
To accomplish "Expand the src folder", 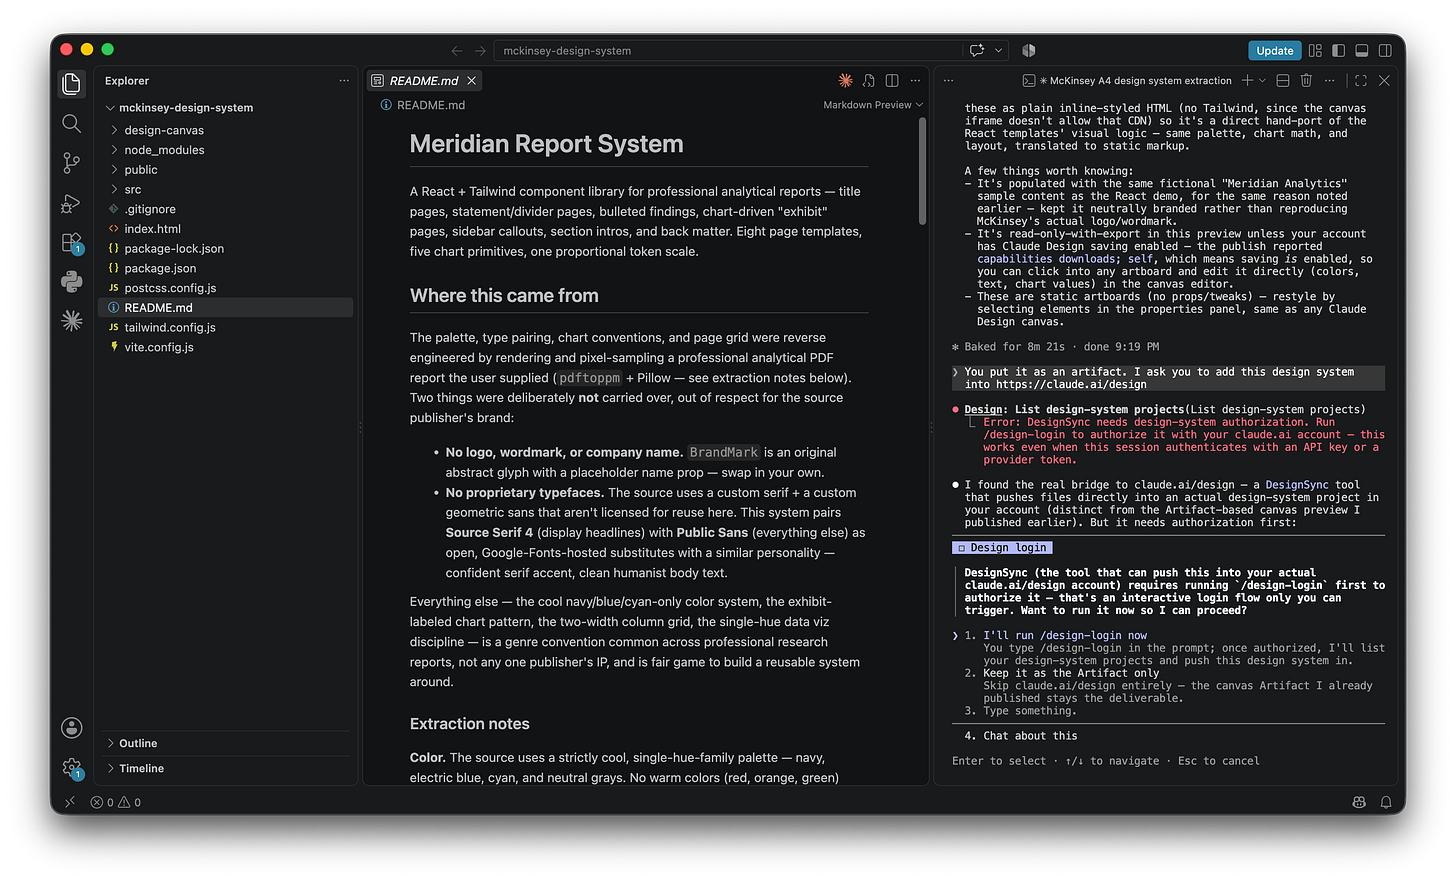I will [114, 189].
